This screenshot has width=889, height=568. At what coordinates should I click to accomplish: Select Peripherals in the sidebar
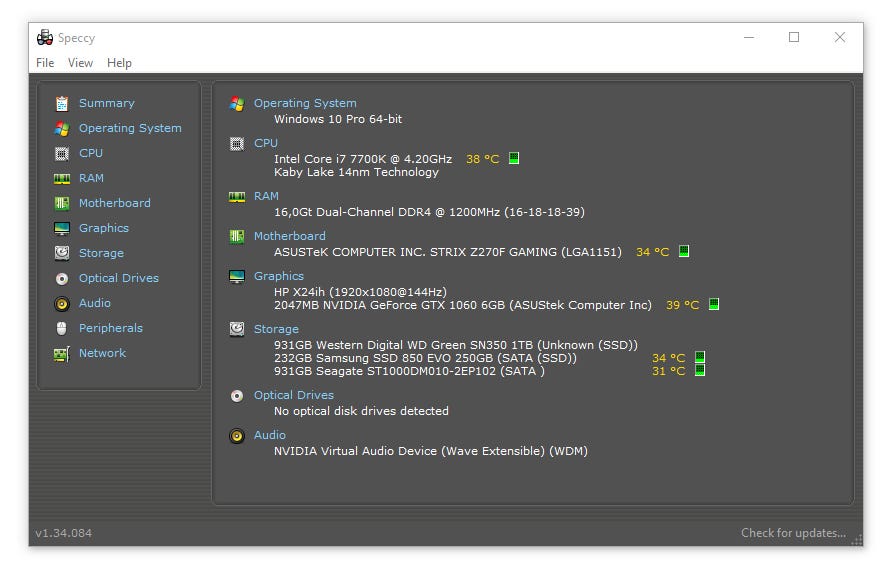[111, 328]
